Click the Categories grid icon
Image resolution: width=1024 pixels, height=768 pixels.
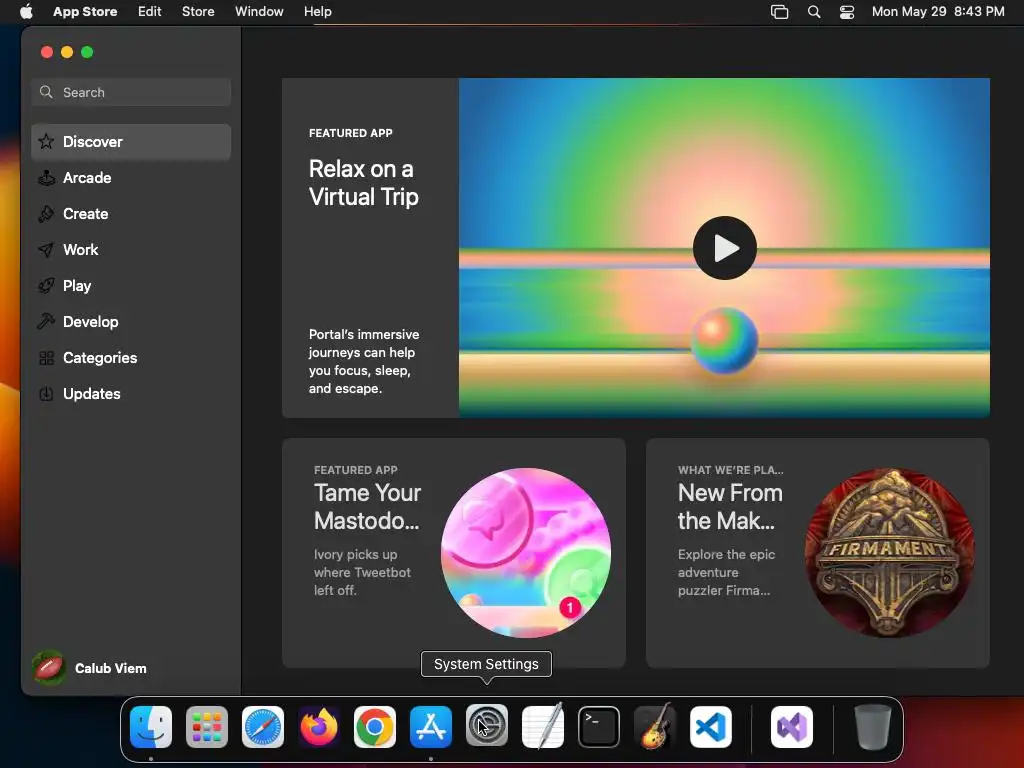coord(46,358)
